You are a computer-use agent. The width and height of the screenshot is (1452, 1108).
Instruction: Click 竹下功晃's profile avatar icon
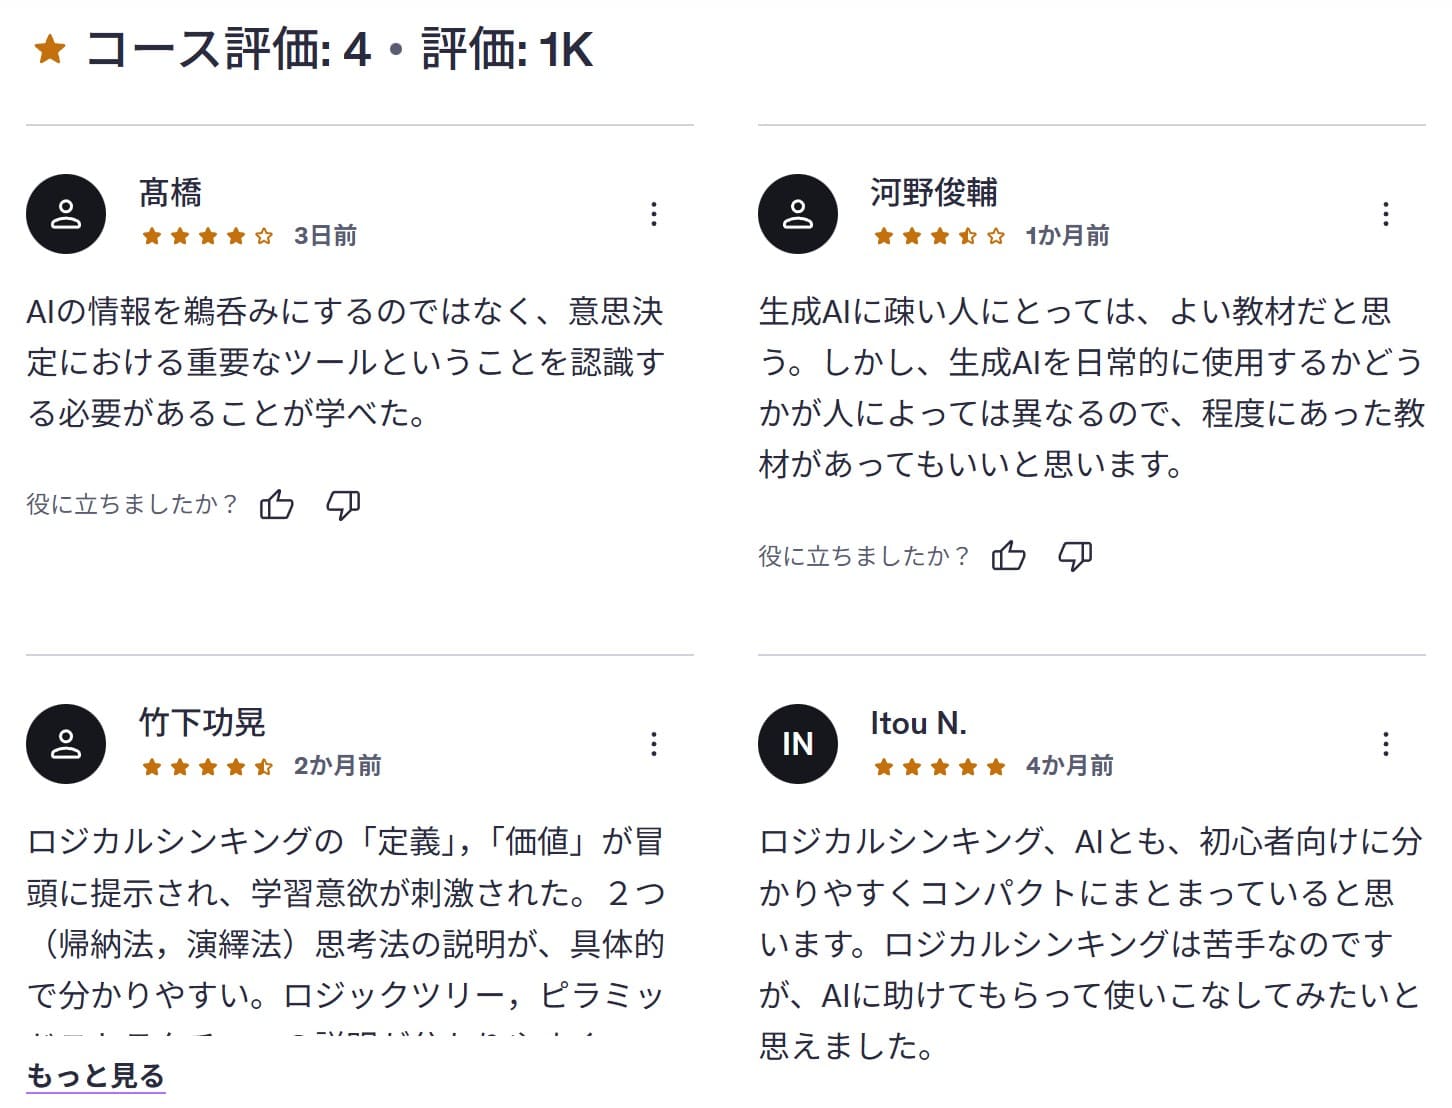66,744
